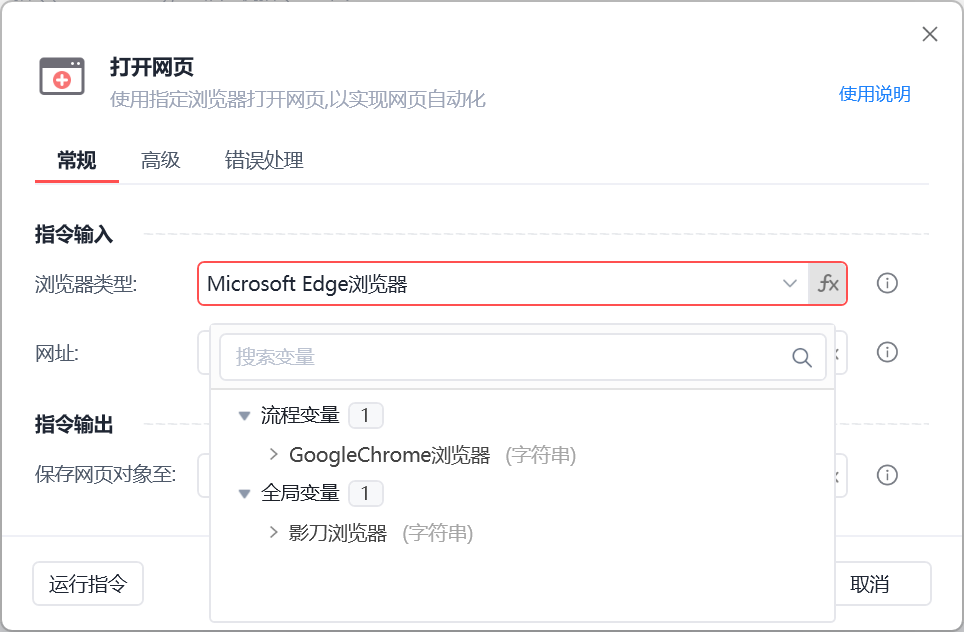Collapse the 流程变量 group
The height and width of the screenshot is (632, 964).
pos(244,415)
